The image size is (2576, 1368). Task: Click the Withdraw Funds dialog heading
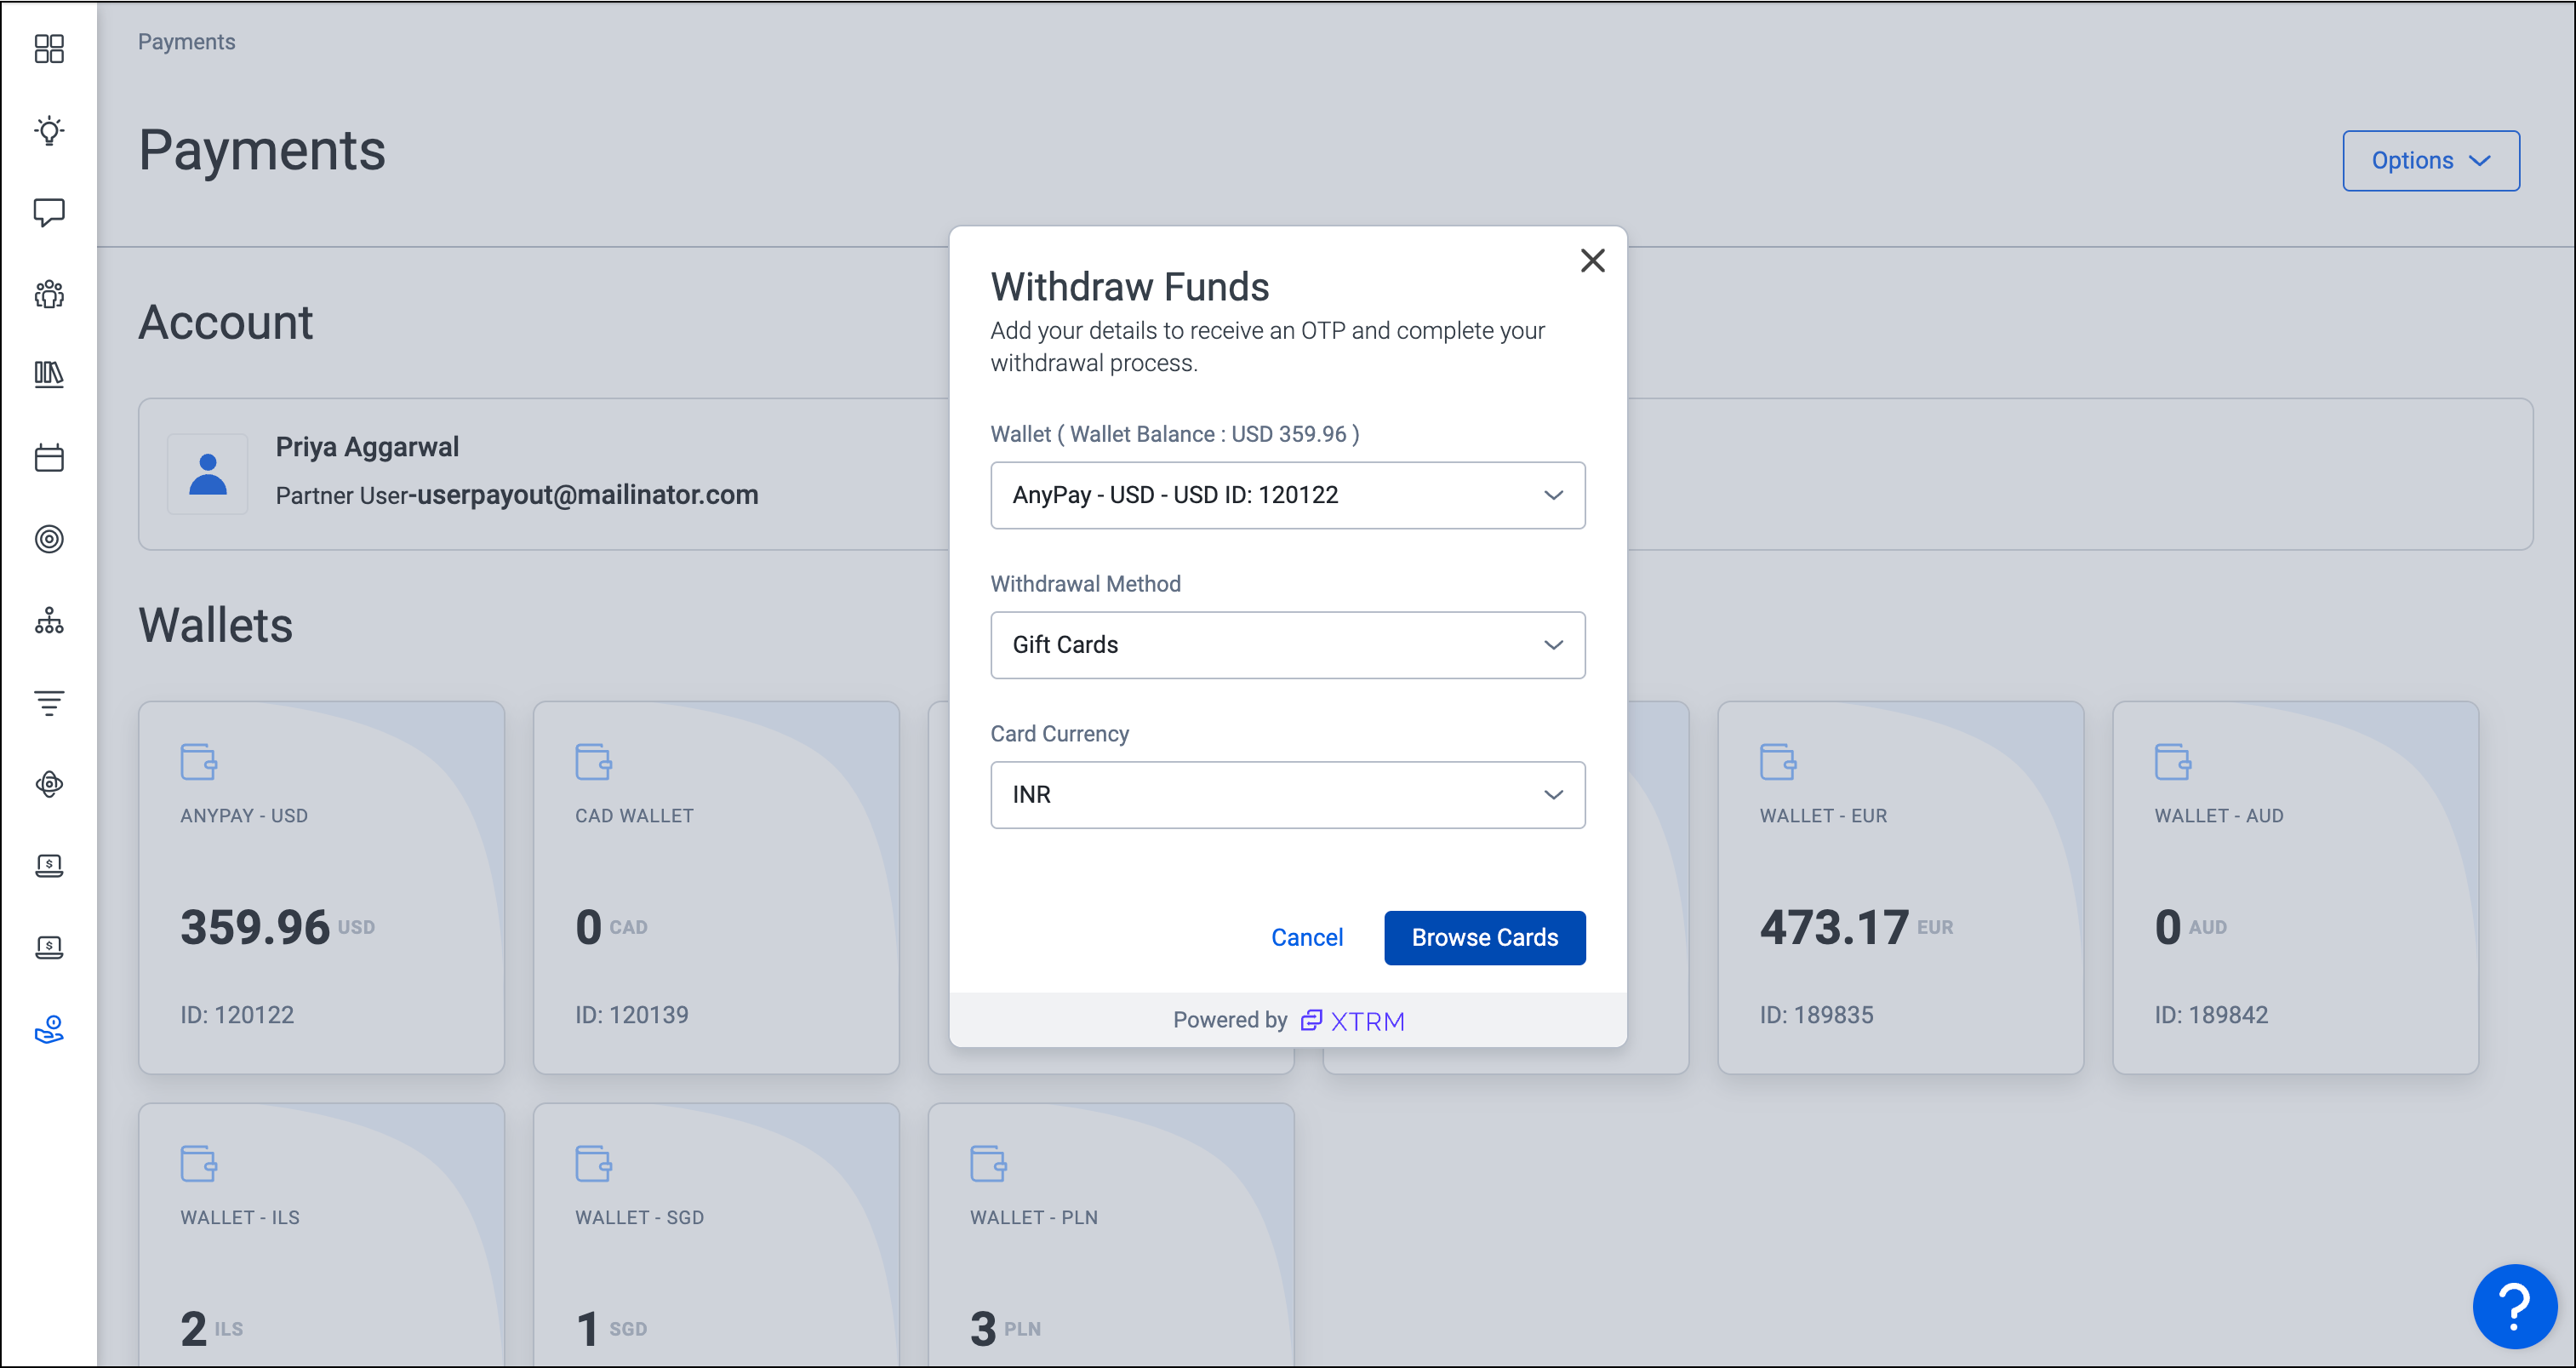pos(1130,287)
